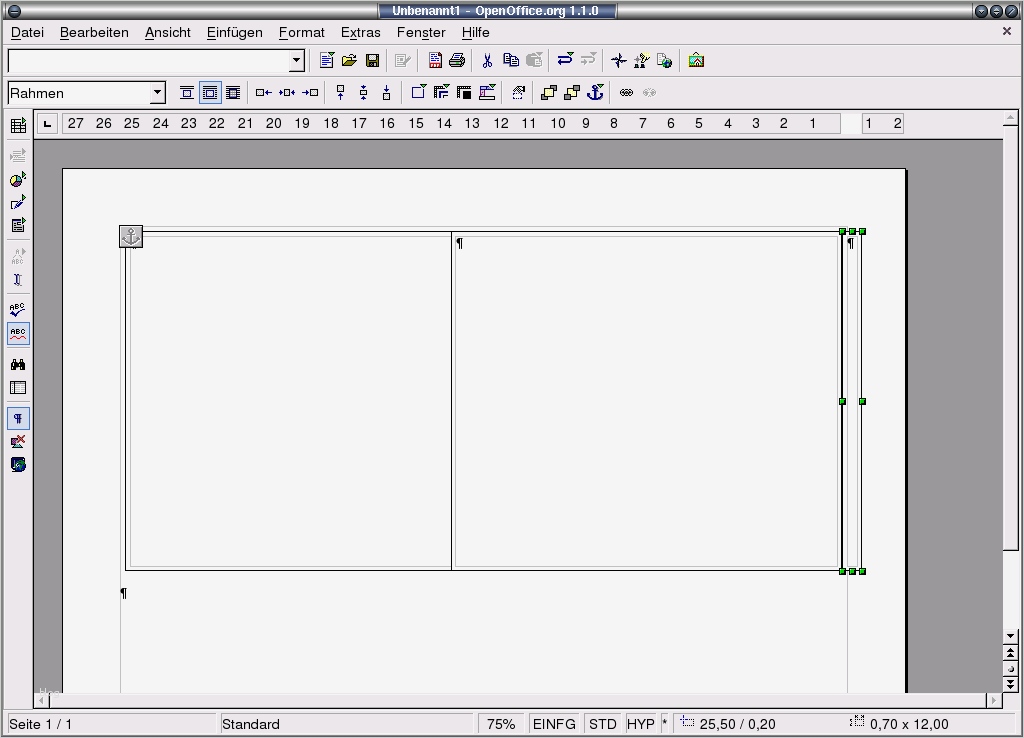Open form functions icon in left toolbar
The width and height of the screenshot is (1024, 738).
click(18, 225)
